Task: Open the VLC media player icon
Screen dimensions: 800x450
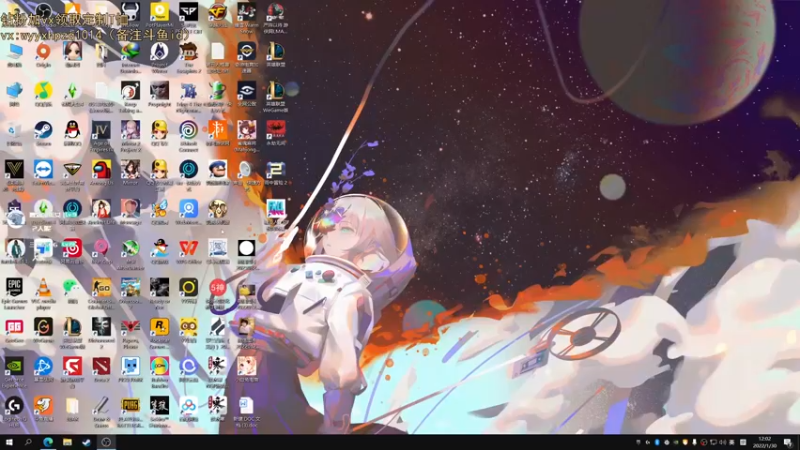Action: click(43, 287)
